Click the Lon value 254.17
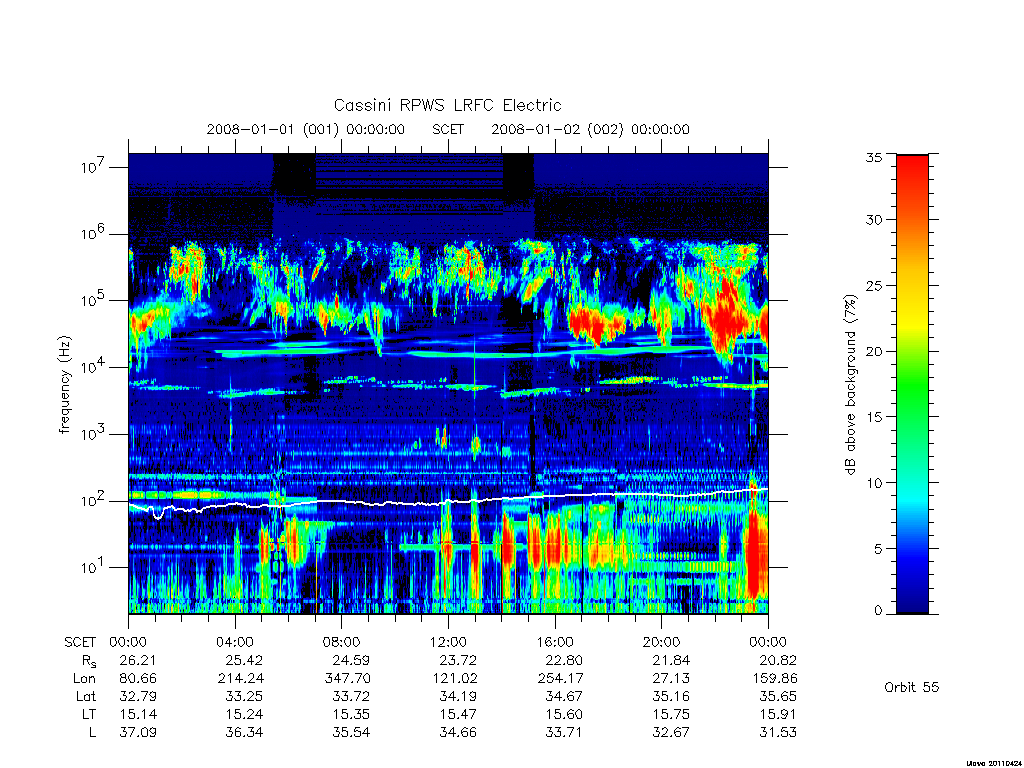This screenshot has width=1024, height=768. point(560,678)
